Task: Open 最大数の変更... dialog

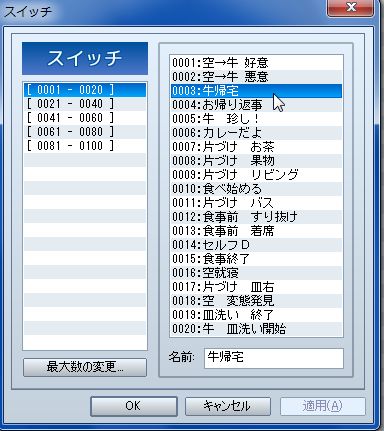Action: pos(85,367)
